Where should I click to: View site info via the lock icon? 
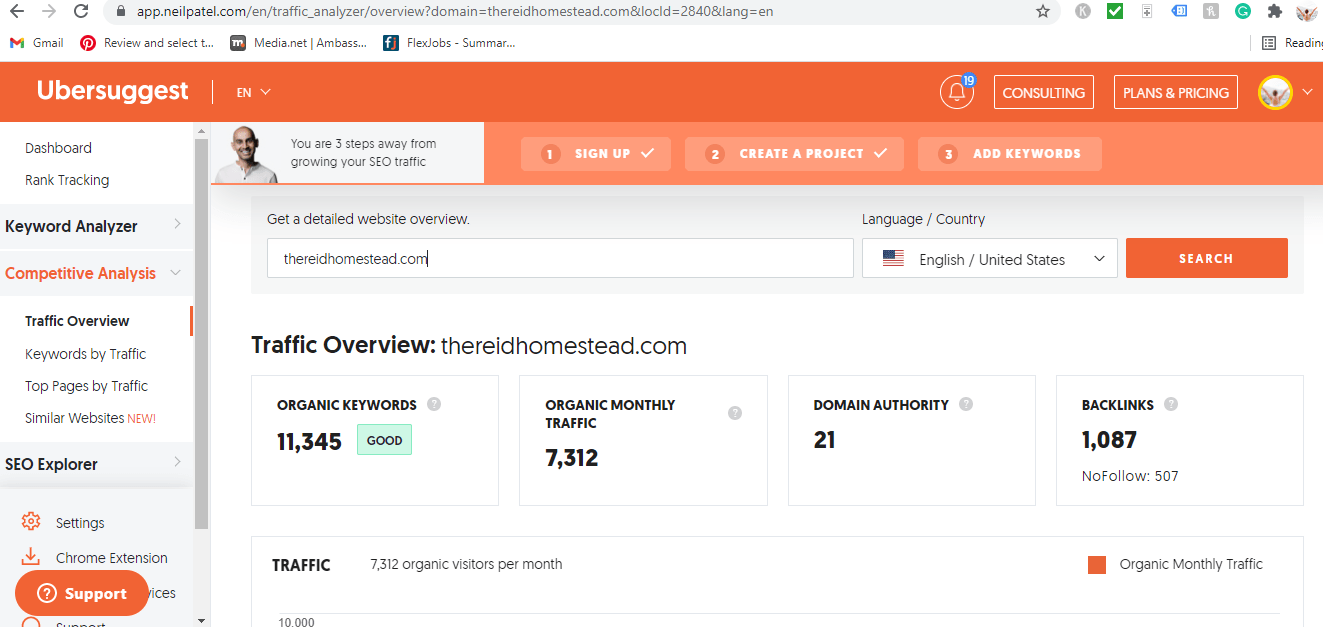pos(121,12)
